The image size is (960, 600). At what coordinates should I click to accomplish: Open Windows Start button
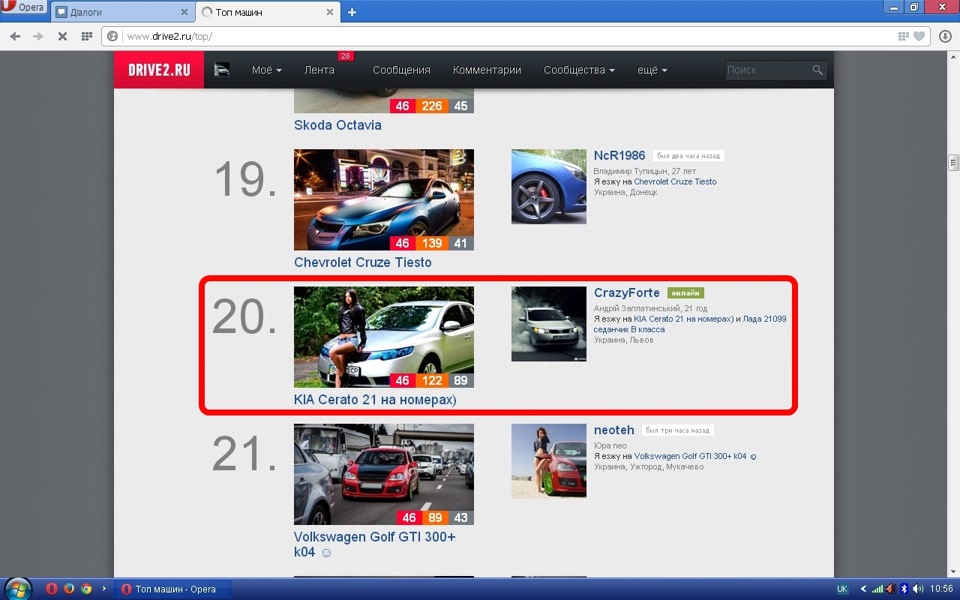point(17,589)
